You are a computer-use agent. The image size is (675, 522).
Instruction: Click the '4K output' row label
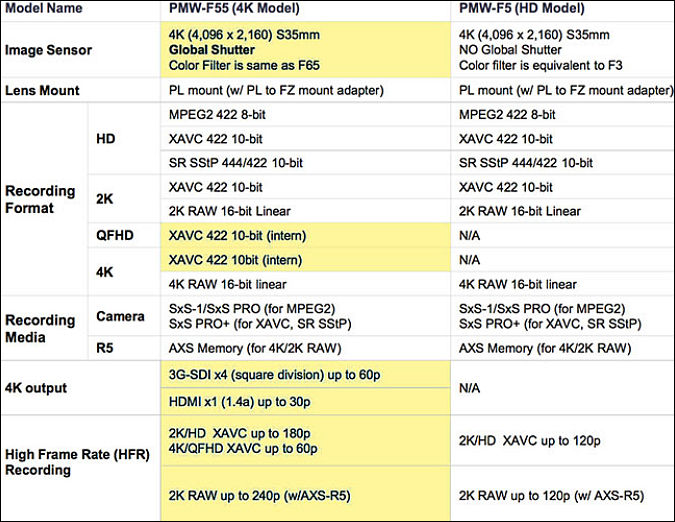(x=36, y=388)
